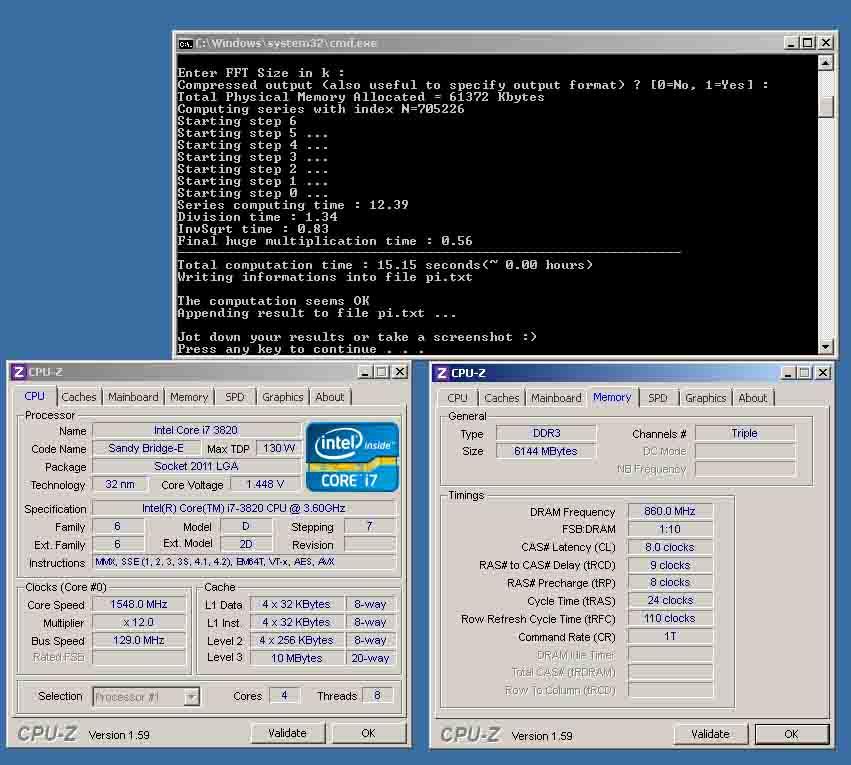Click the Intel Core i7 logo badge
Viewport: 851px width, 765px height.
[352, 457]
